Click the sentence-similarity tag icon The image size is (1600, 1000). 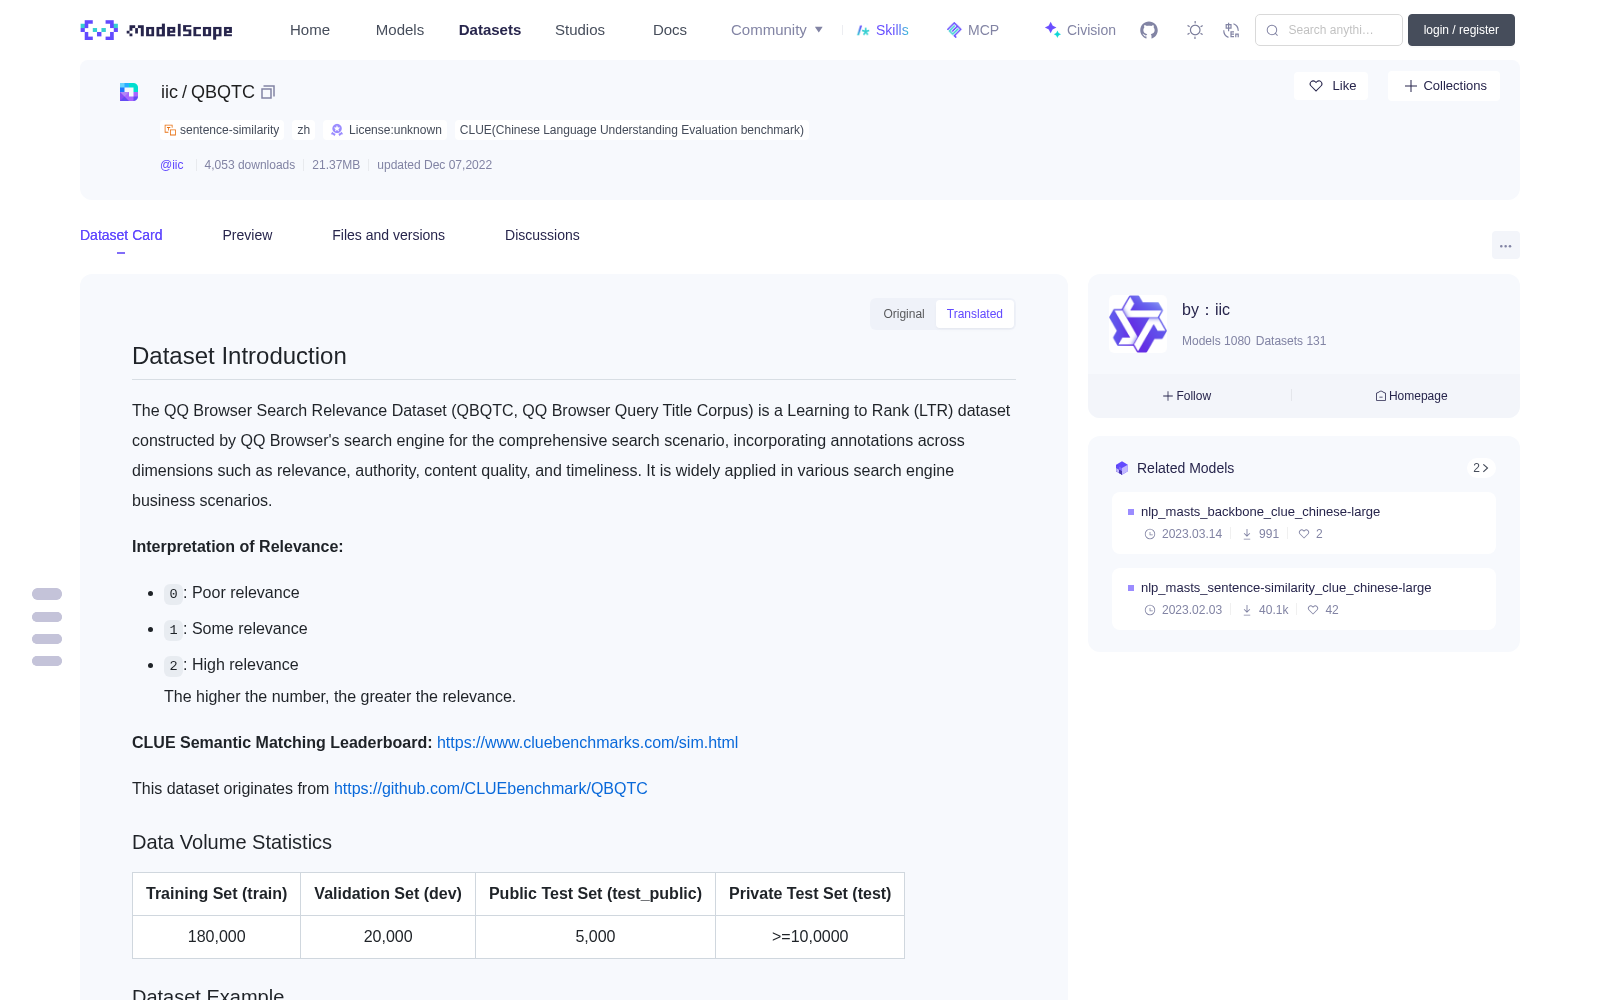tap(170, 130)
